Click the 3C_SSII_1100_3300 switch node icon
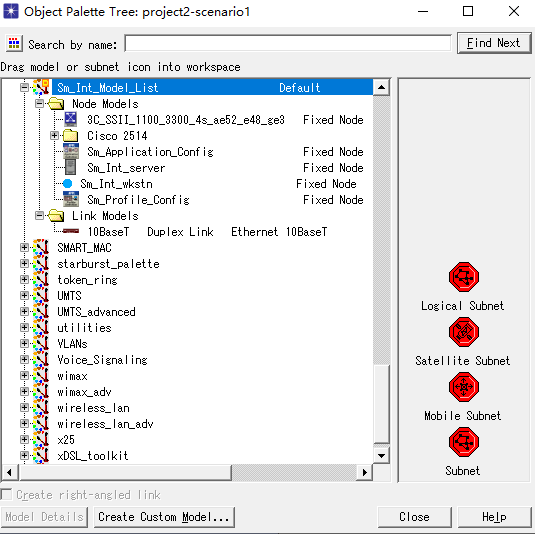The image size is (535, 534). pyautogui.click(x=71, y=119)
